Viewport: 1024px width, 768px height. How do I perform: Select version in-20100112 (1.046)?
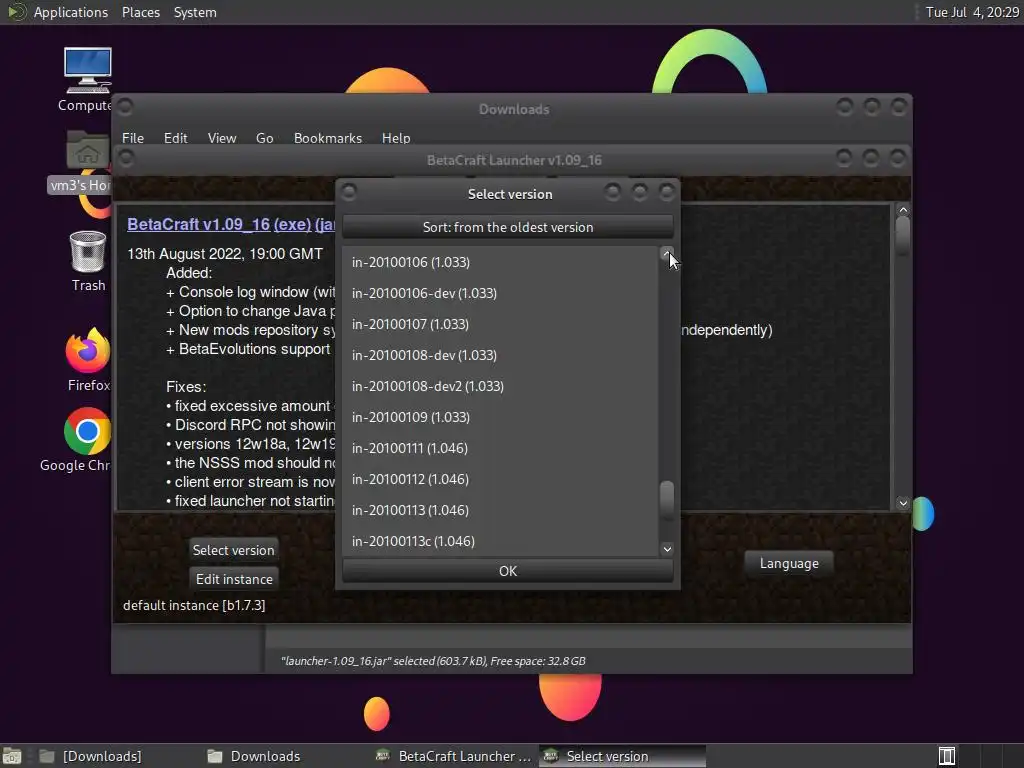(x=500, y=479)
